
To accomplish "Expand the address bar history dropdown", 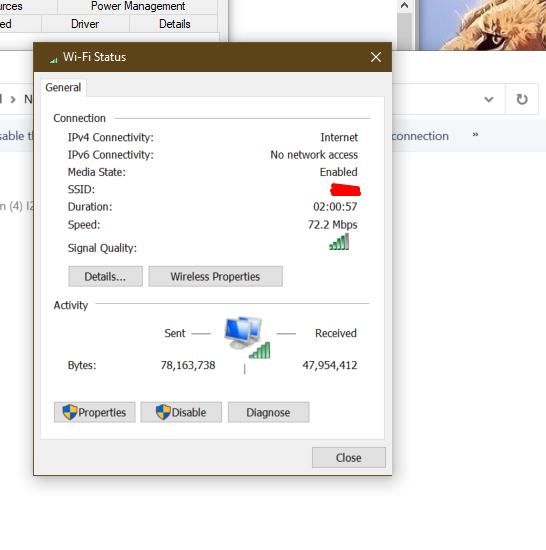I will (x=489, y=99).
